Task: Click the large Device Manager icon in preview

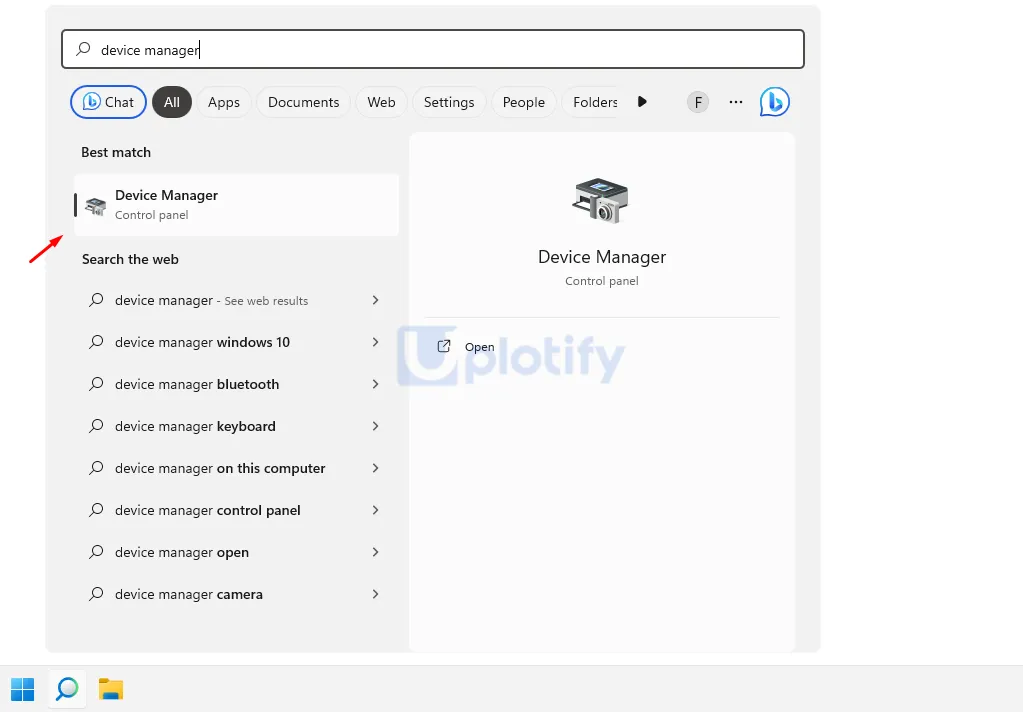Action: coord(601,200)
